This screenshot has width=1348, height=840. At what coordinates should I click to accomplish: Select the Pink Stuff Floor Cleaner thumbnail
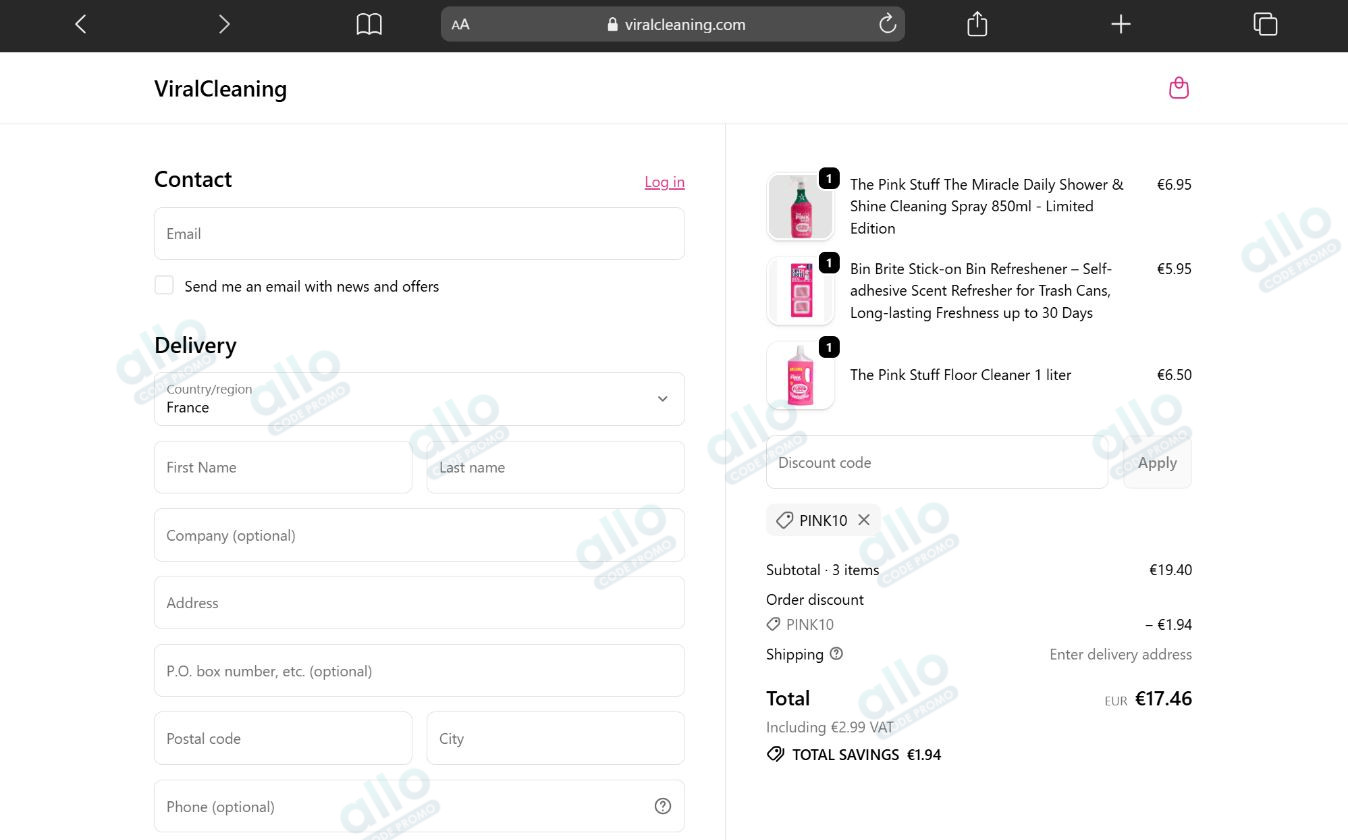coord(800,376)
